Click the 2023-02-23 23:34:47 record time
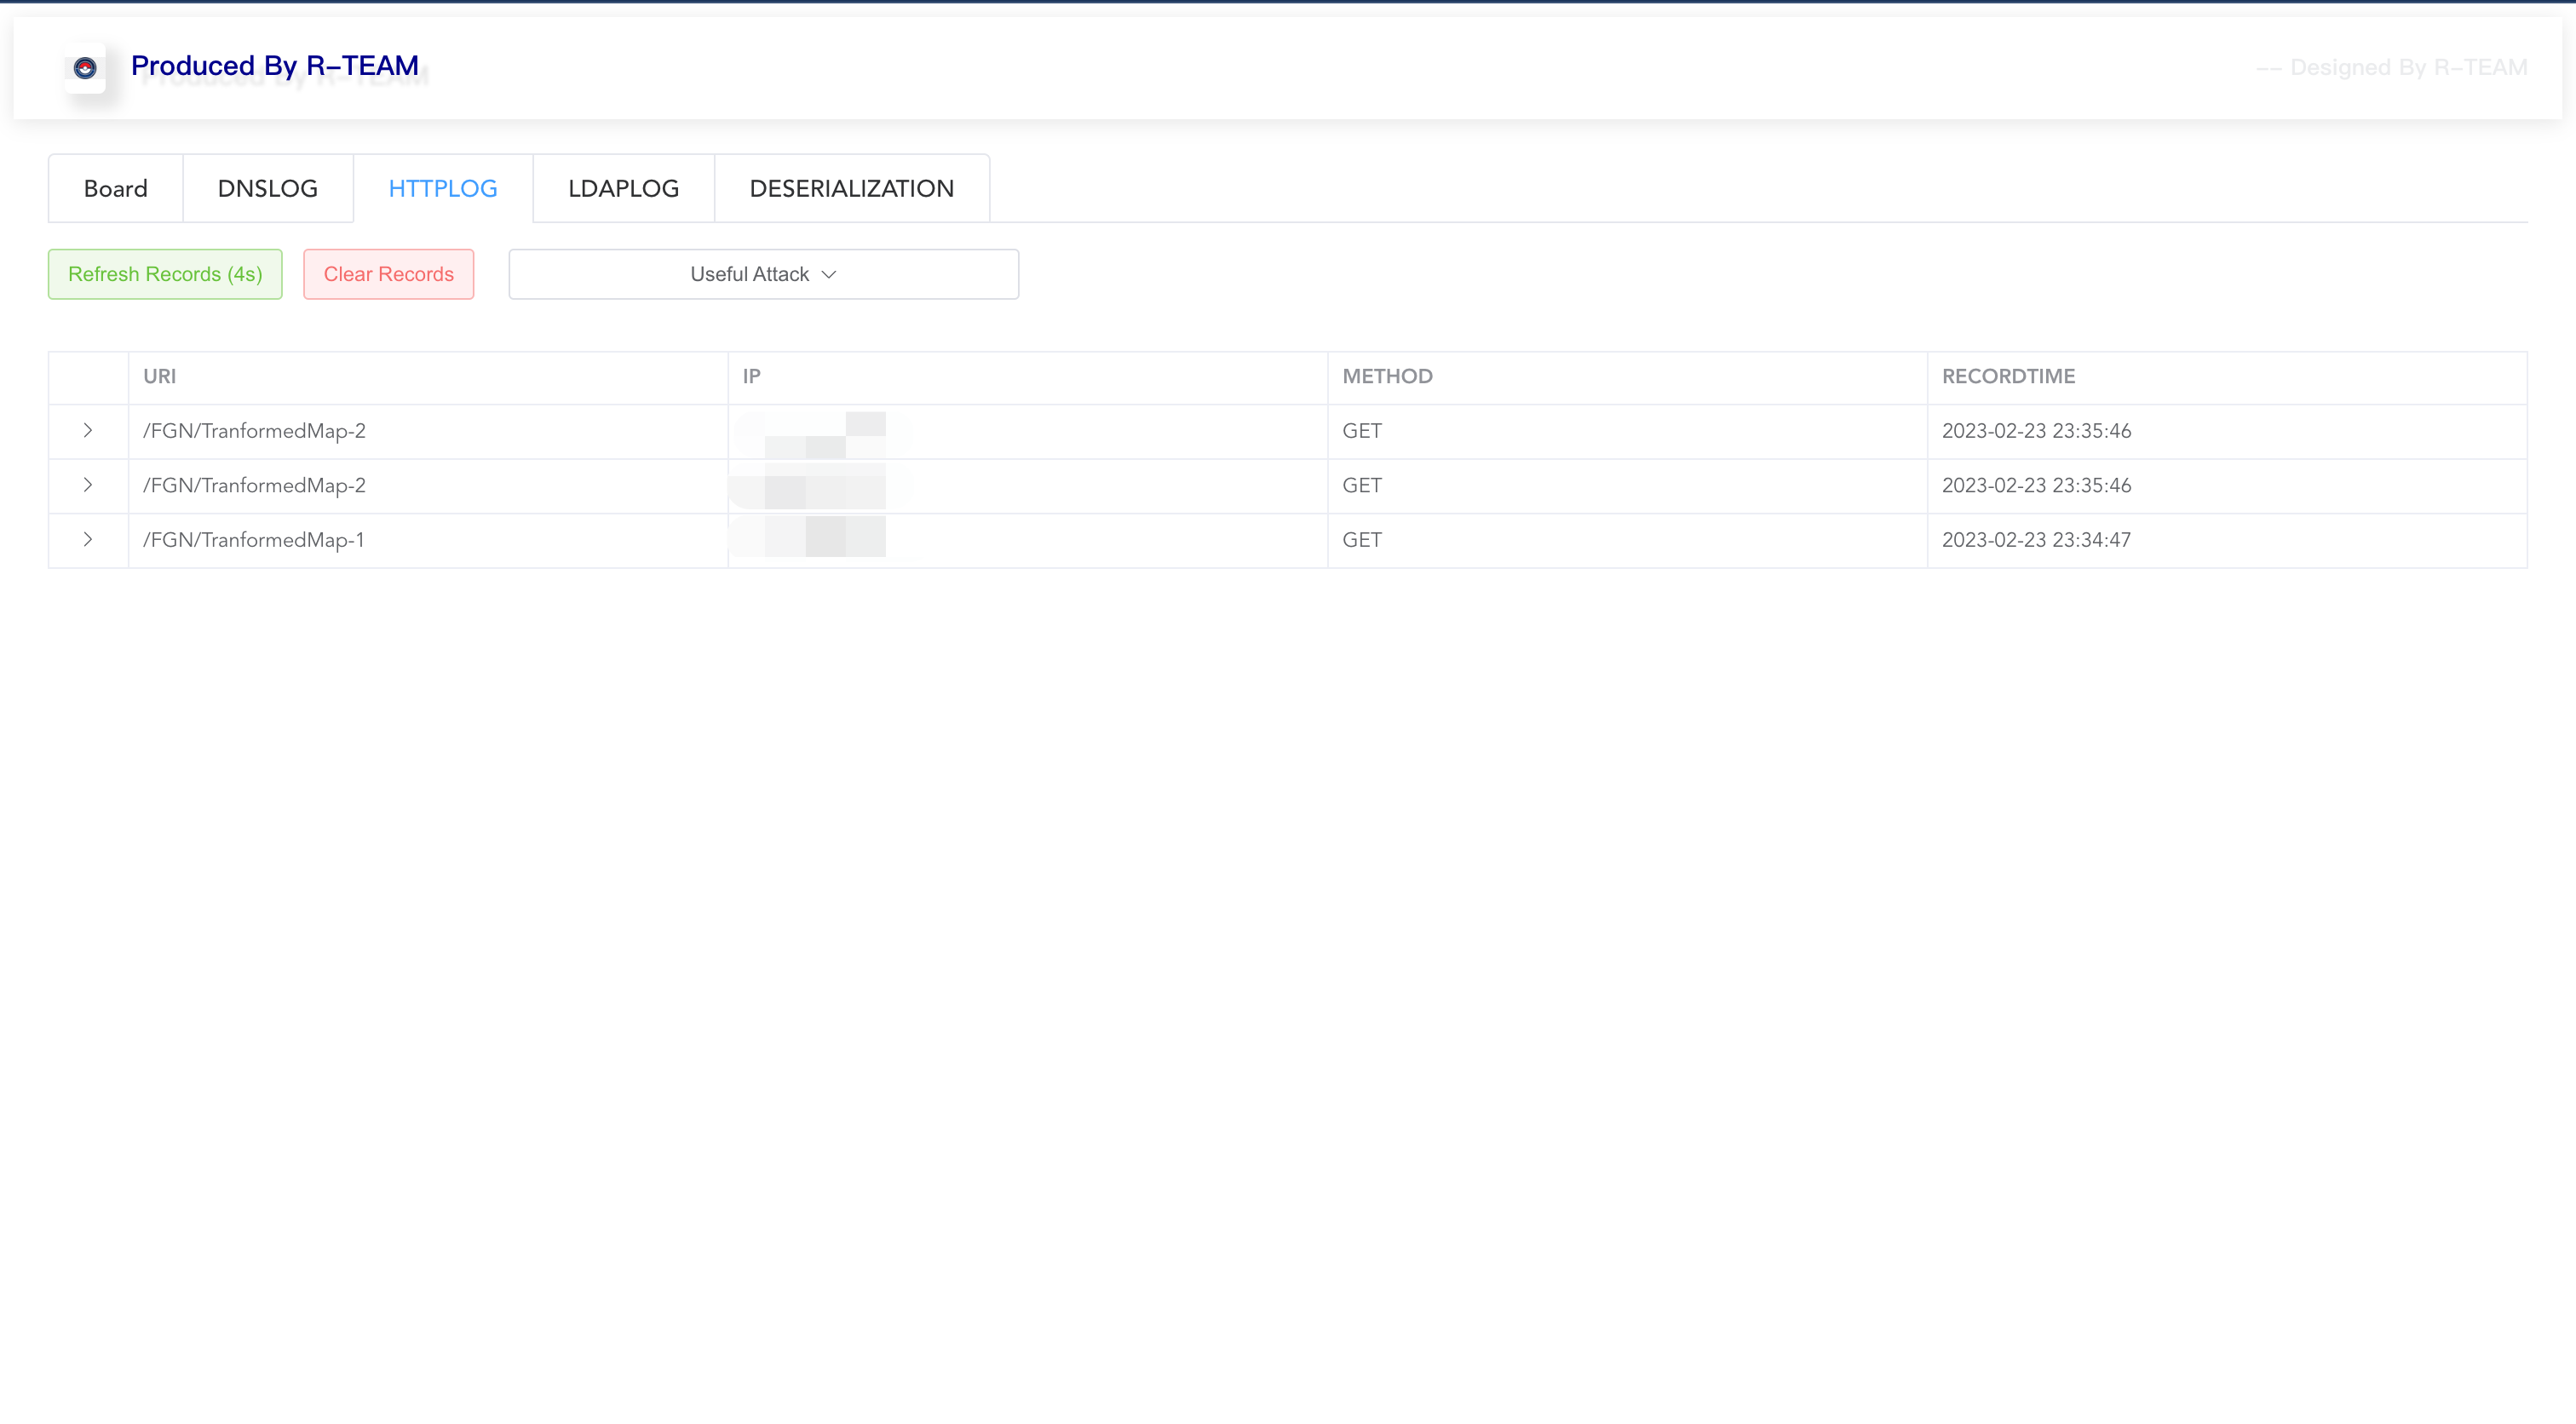This screenshot has width=2576, height=1424. point(2037,540)
